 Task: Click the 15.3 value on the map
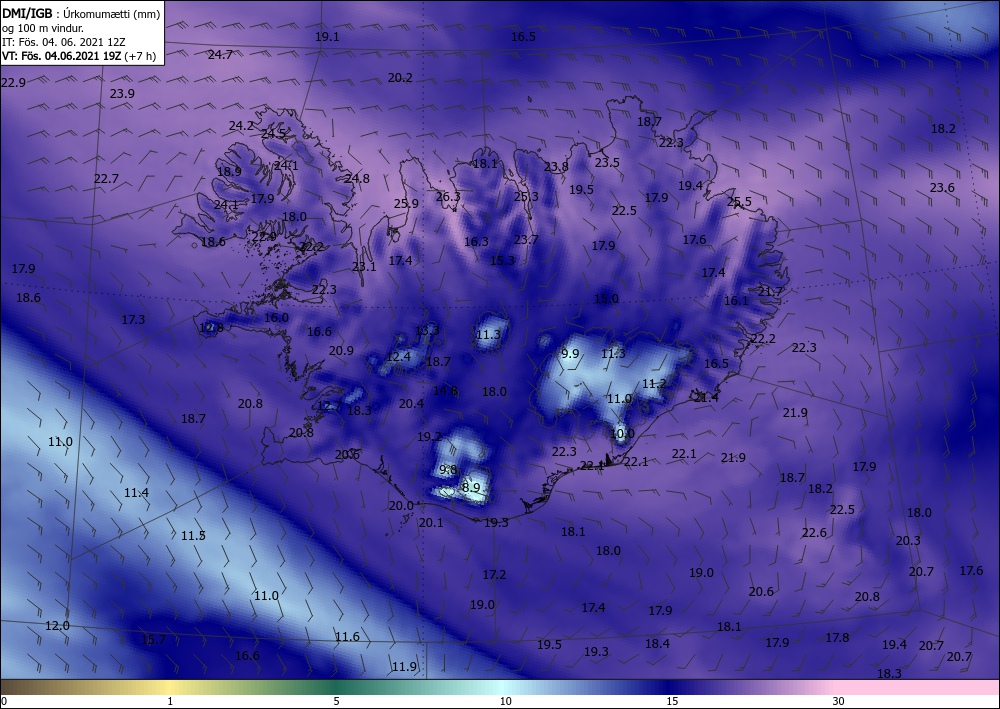(503, 261)
